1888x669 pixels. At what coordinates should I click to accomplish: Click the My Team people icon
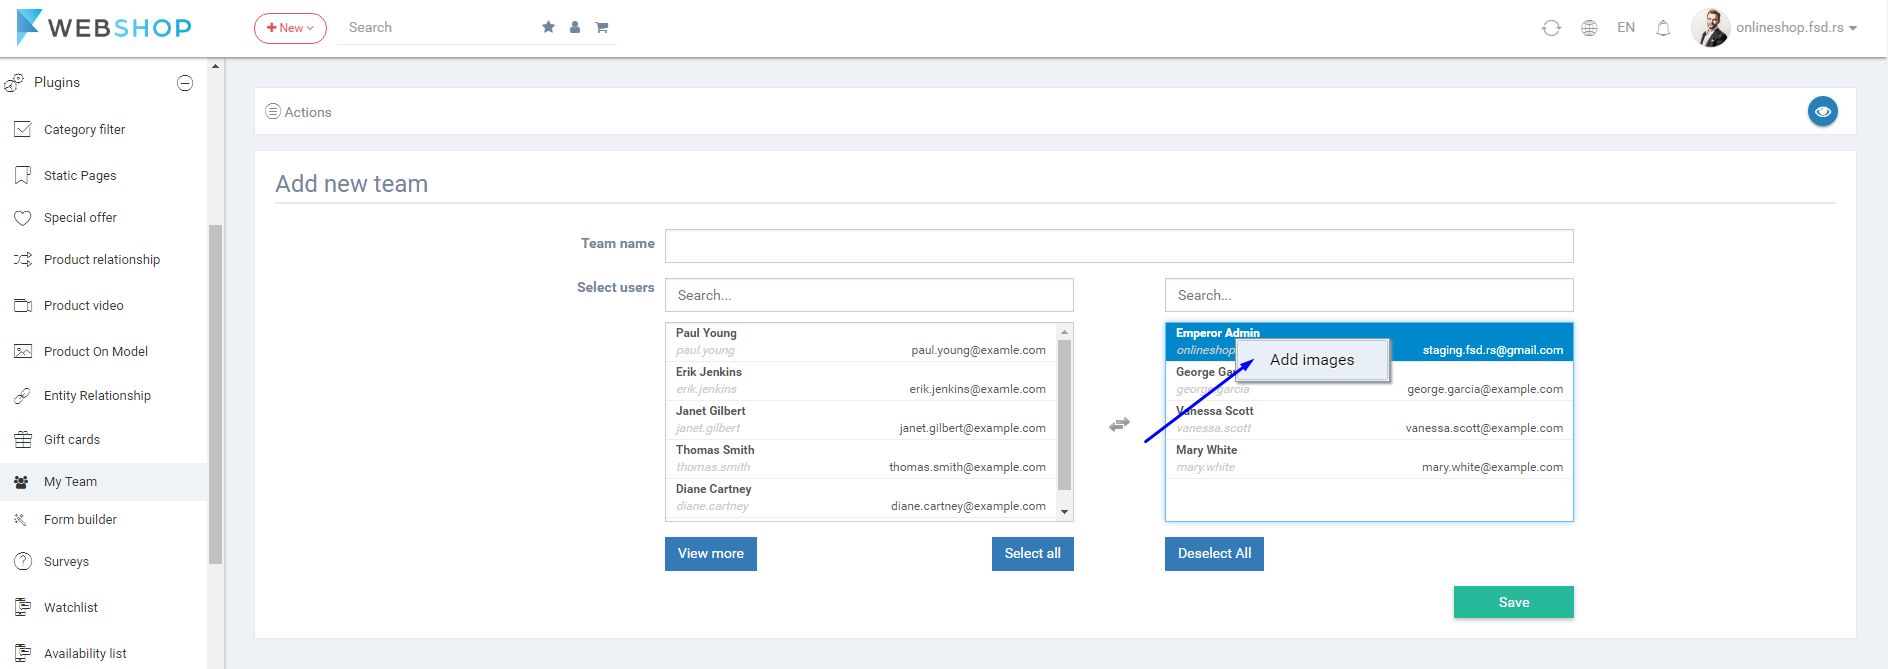point(21,482)
